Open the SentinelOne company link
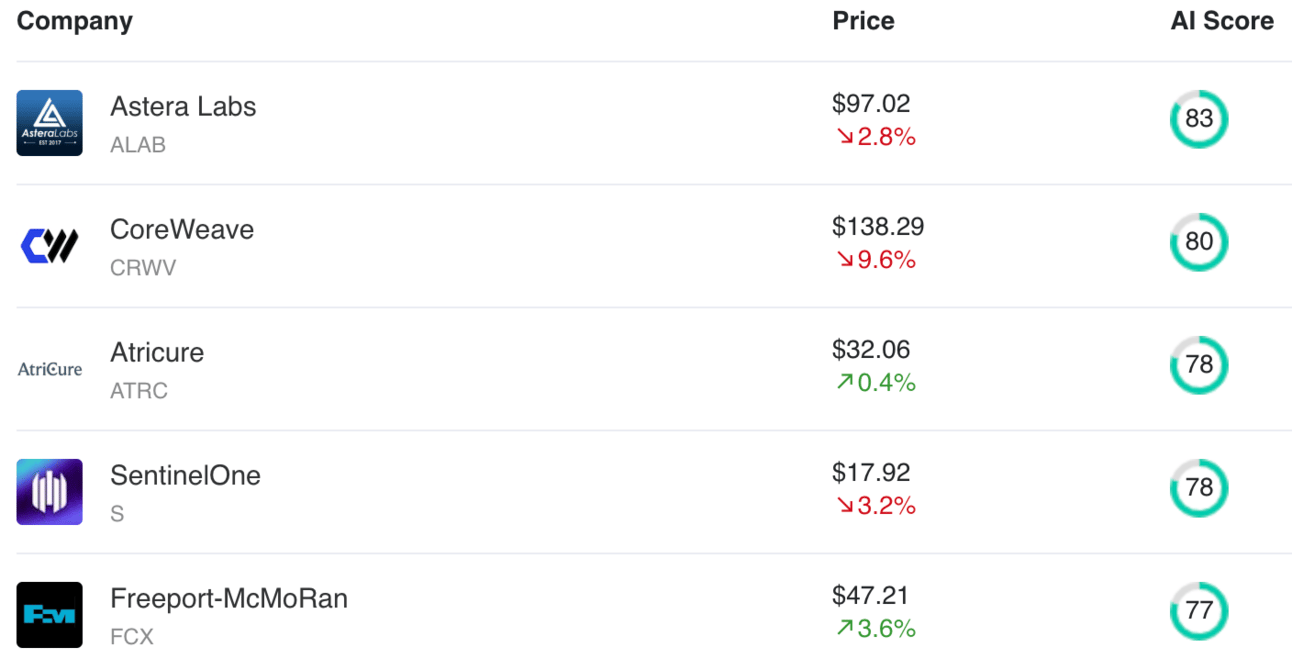This screenshot has height=670, width=1292. (x=185, y=476)
